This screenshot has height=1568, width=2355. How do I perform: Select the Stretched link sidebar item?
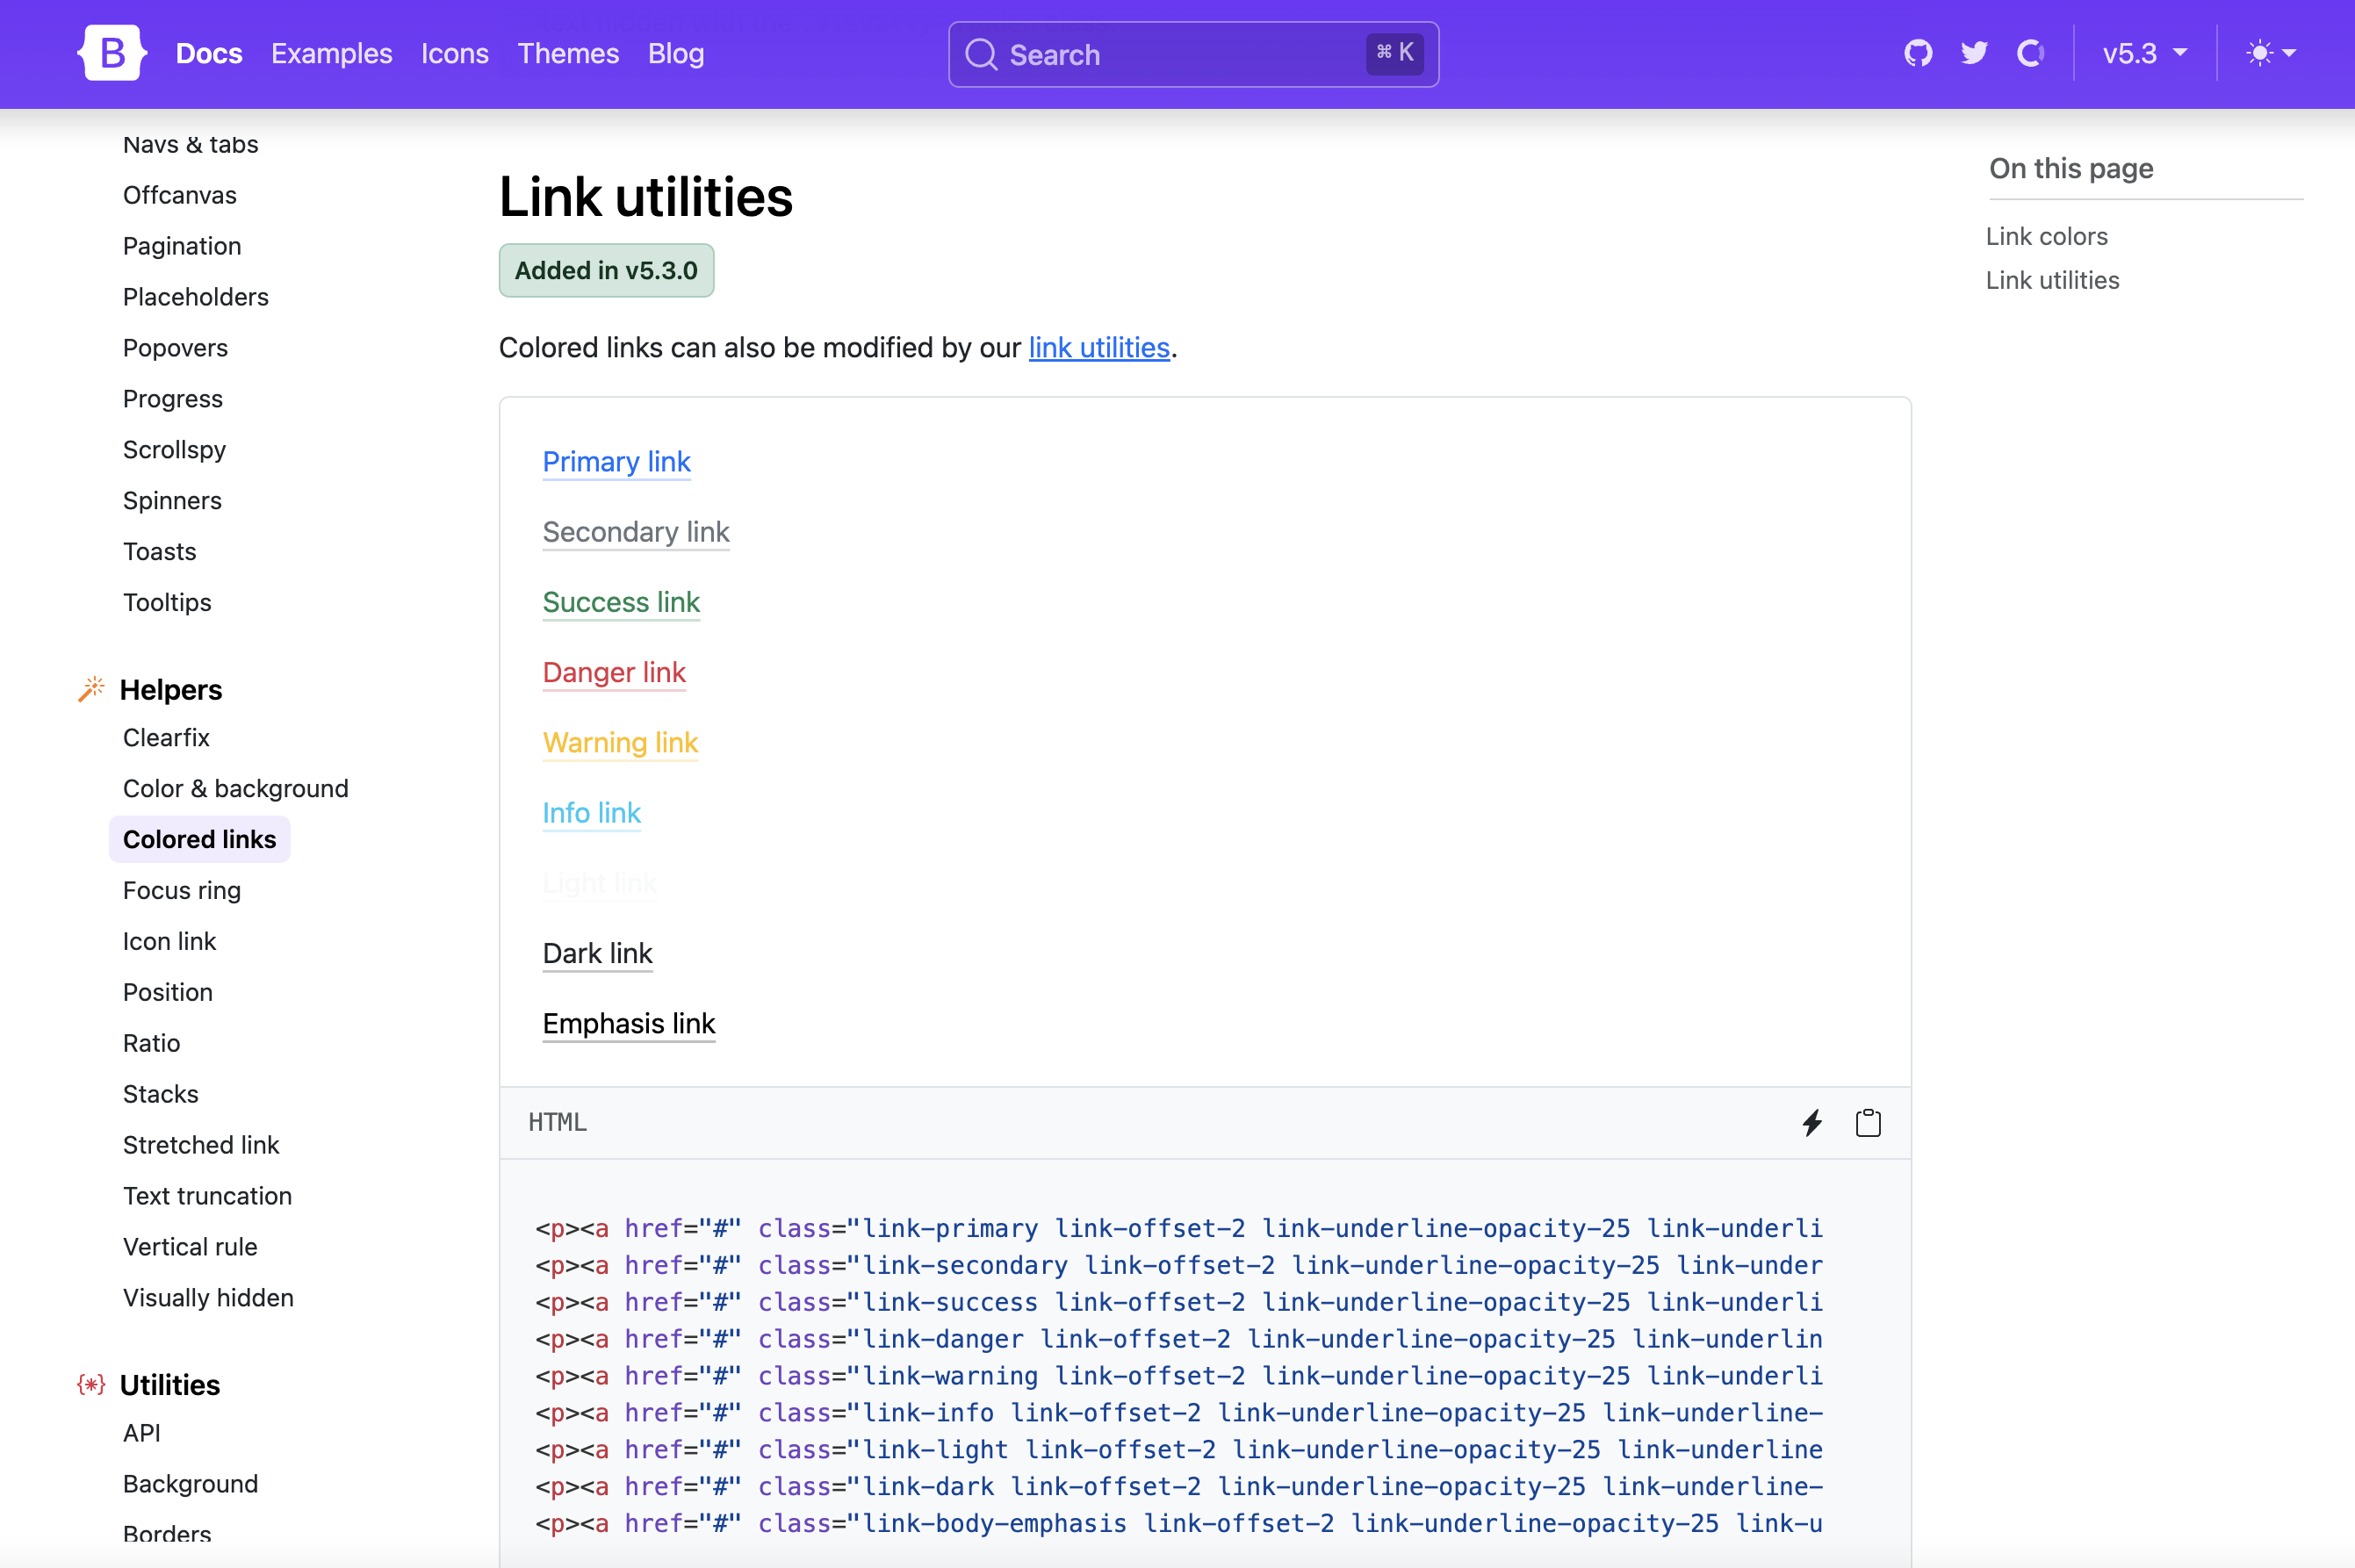(x=201, y=1144)
